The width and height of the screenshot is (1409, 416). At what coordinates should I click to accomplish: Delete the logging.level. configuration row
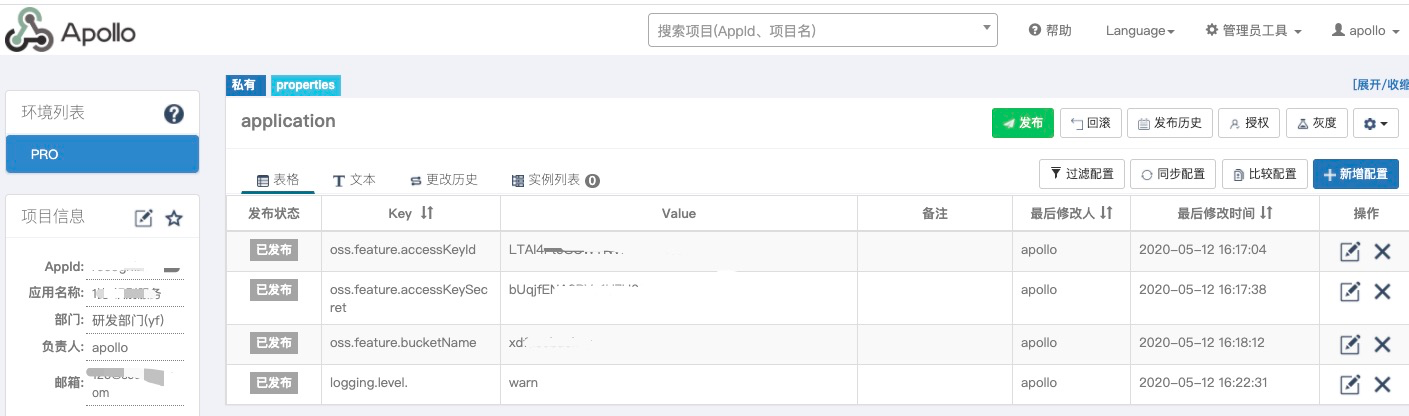(1382, 384)
